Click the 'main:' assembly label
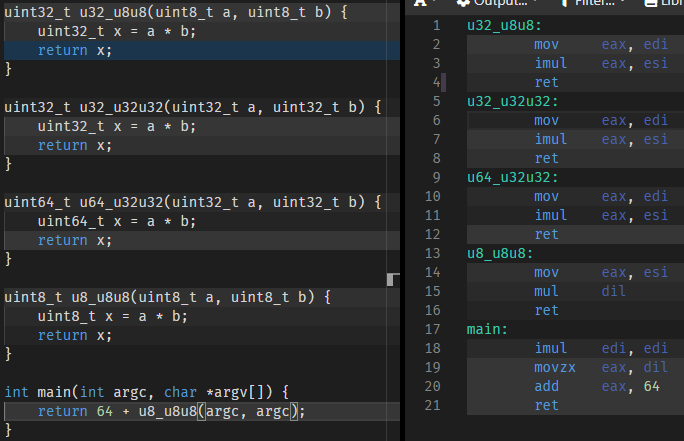The height and width of the screenshot is (441, 684). click(x=487, y=329)
